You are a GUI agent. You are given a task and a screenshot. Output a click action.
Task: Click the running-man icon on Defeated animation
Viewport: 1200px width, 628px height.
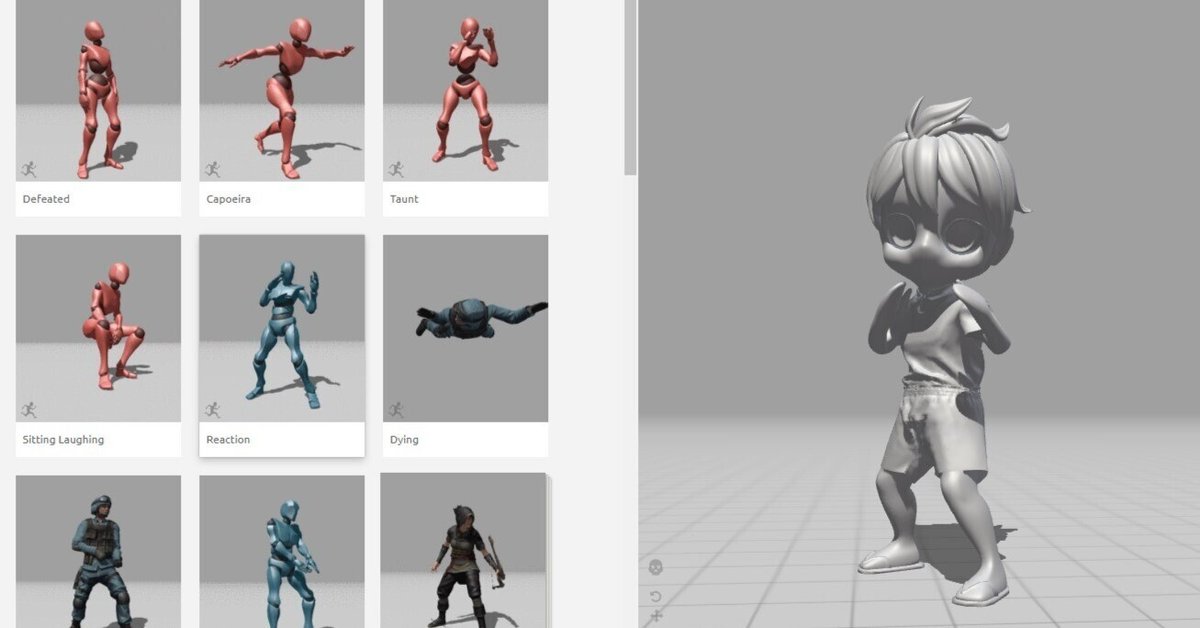pyautogui.click(x=30, y=168)
